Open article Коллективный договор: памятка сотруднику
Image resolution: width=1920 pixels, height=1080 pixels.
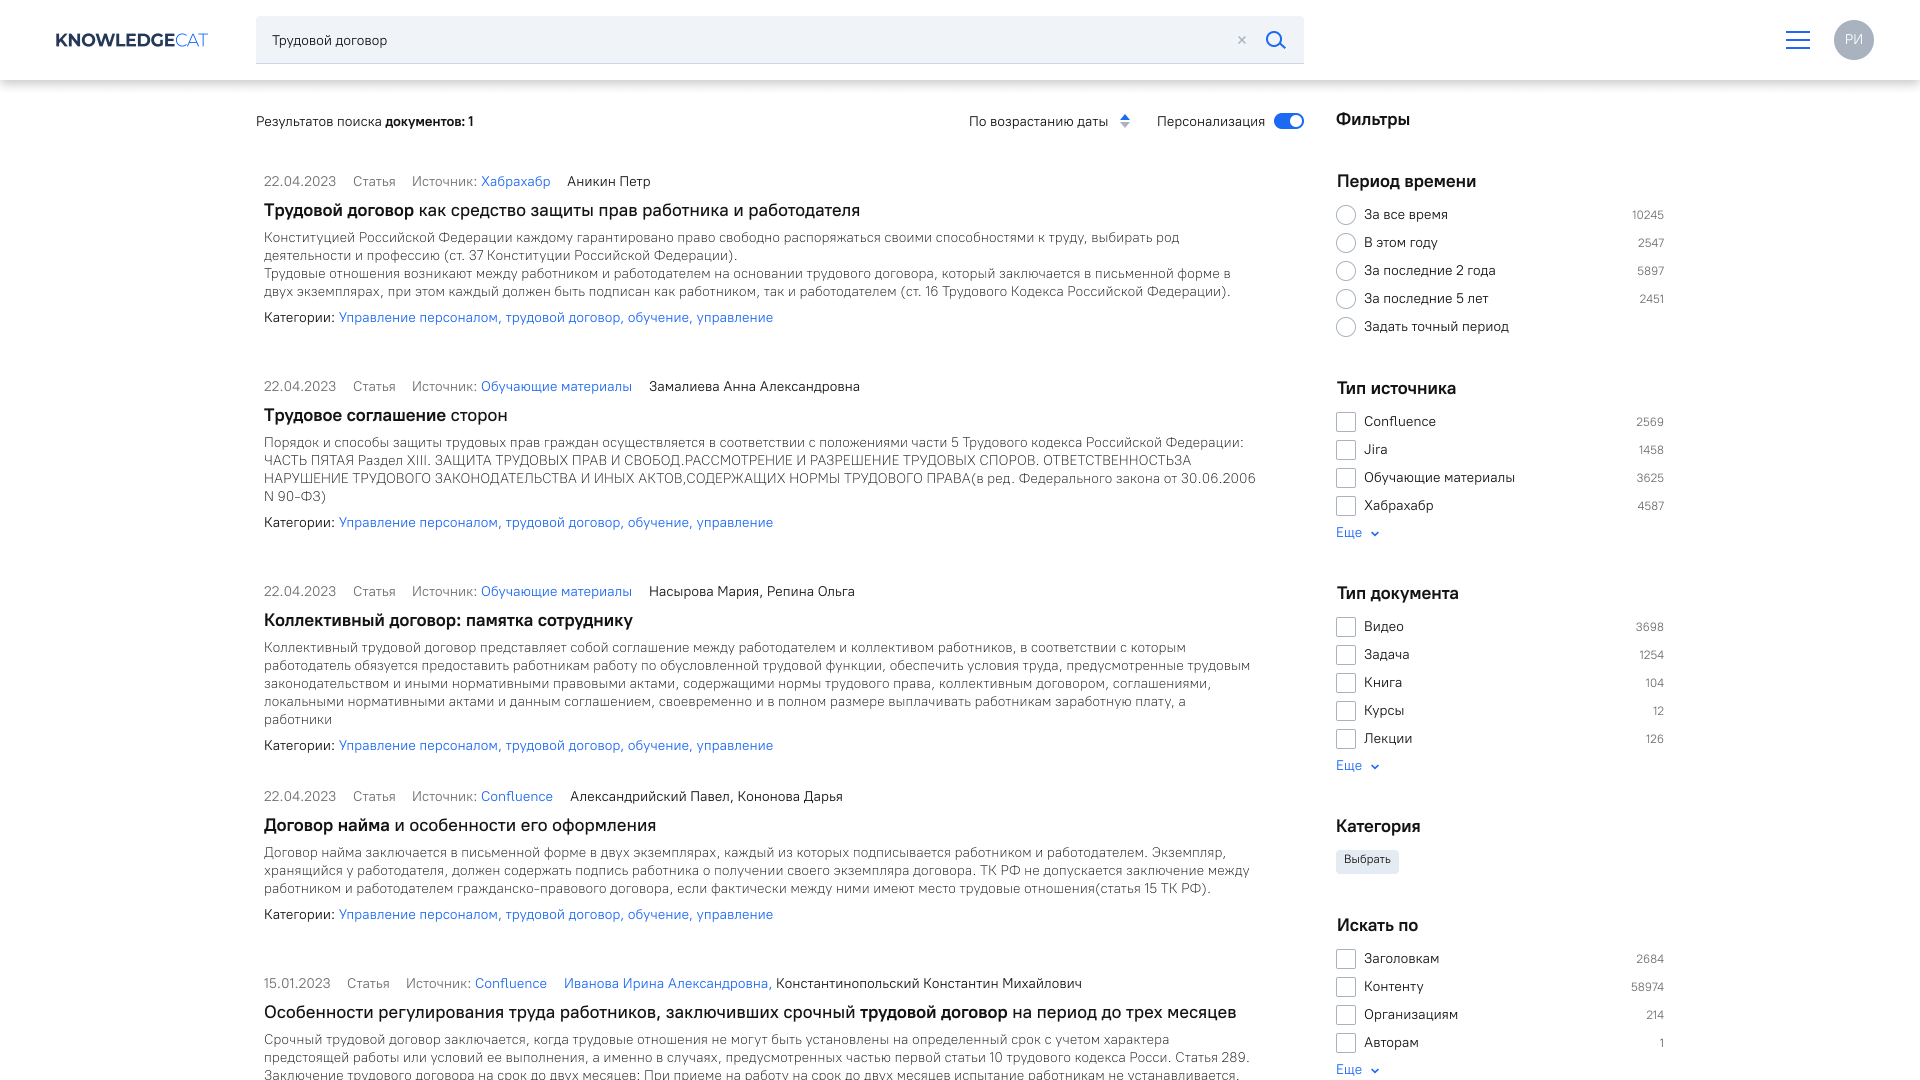(x=448, y=621)
